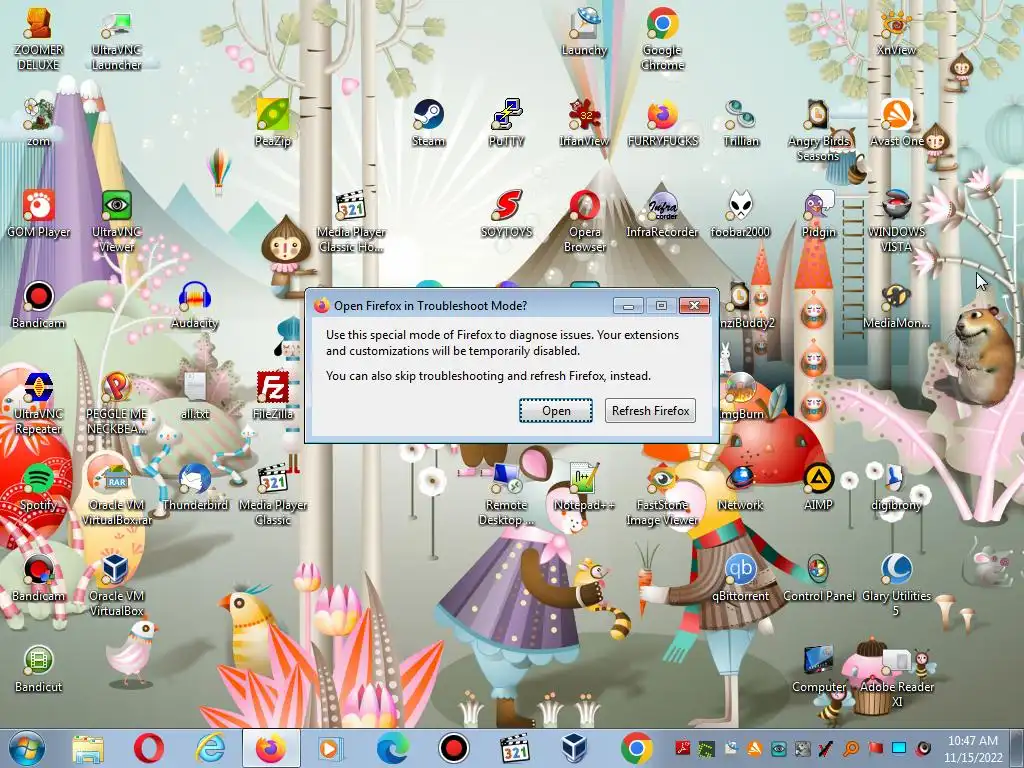
Task: Select the XnView desktop icon
Action: tap(897, 31)
